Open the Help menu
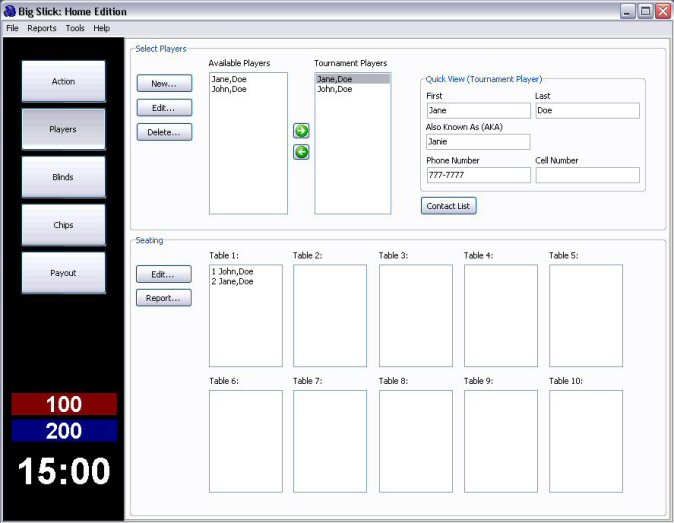 tap(102, 28)
